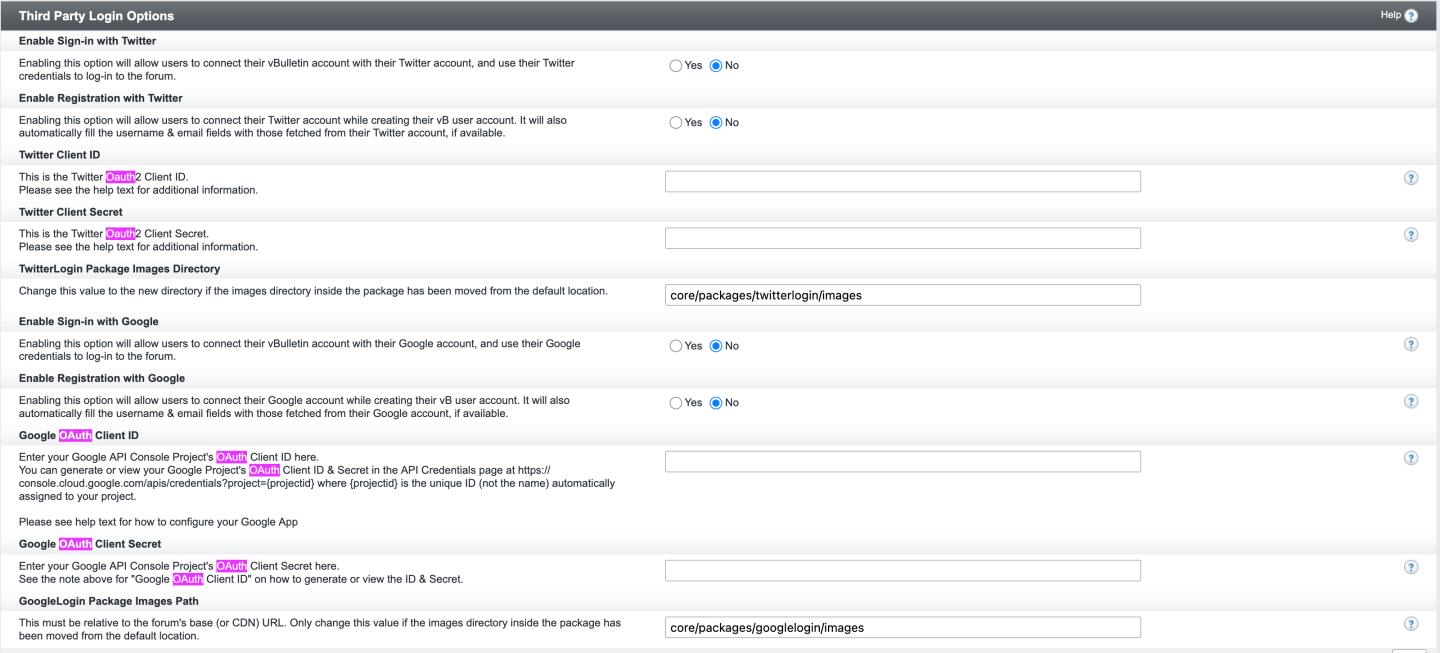Select No for Enable Registration with Twitter
Image resolution: width=1440 pixels, height=653 pixels.
click(x=716, y=123)
